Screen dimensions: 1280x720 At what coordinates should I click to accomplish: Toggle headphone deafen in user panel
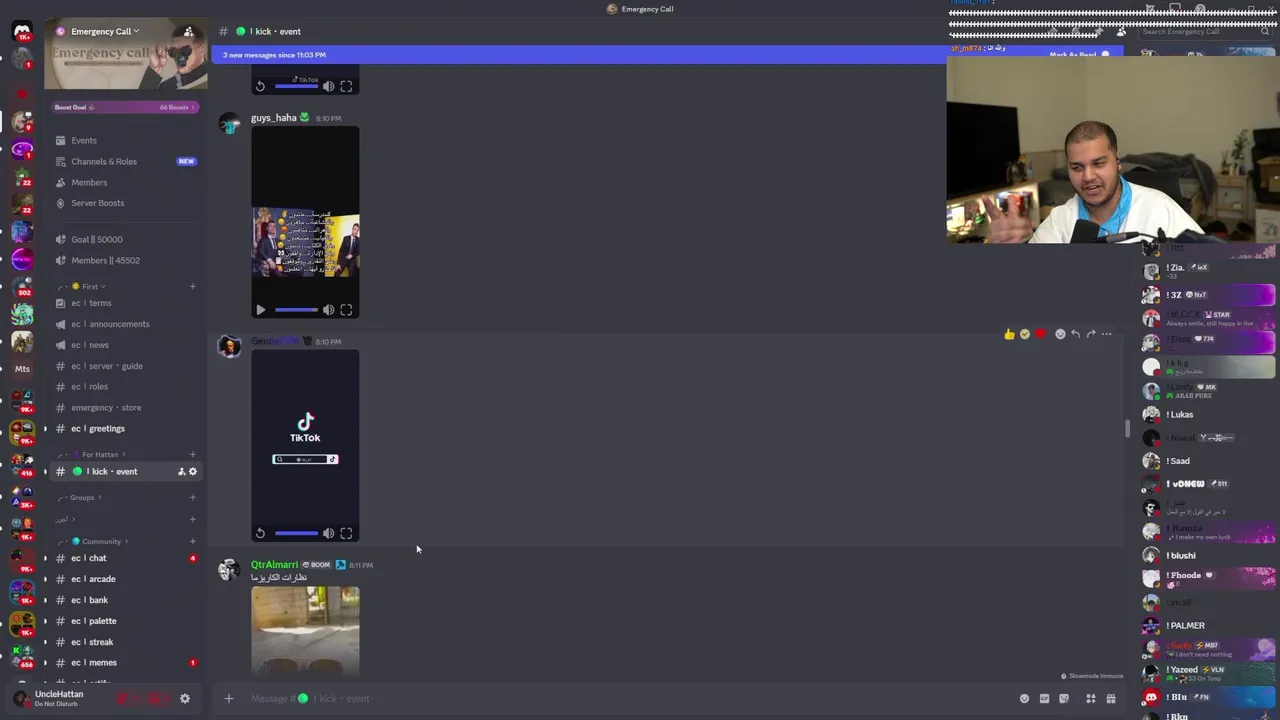tap(155, 698)
